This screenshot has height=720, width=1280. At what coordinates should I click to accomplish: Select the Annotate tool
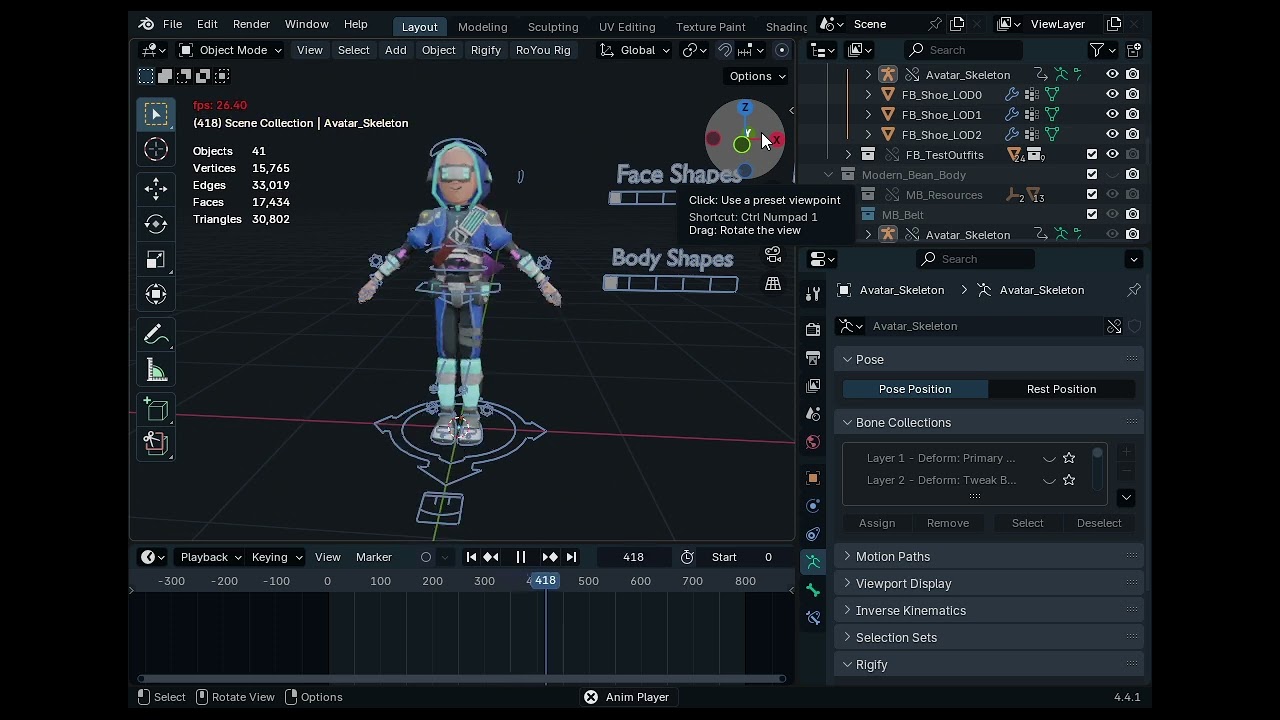click(x=156, y=333)
